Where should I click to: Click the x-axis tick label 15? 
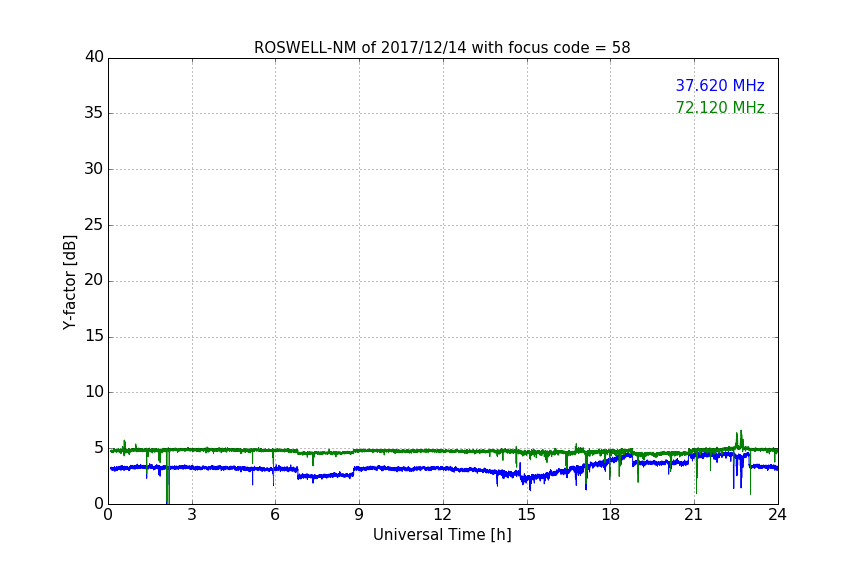pyautogui.click(x=527, y=515)
